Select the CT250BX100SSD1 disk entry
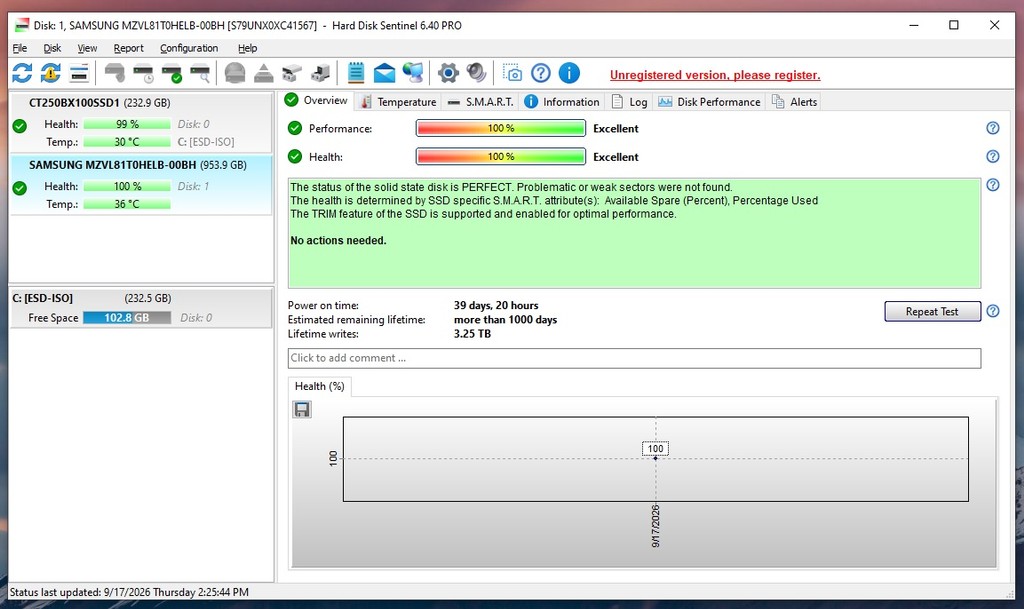The height and width of the screenshot is (609, 1024). 140,122
